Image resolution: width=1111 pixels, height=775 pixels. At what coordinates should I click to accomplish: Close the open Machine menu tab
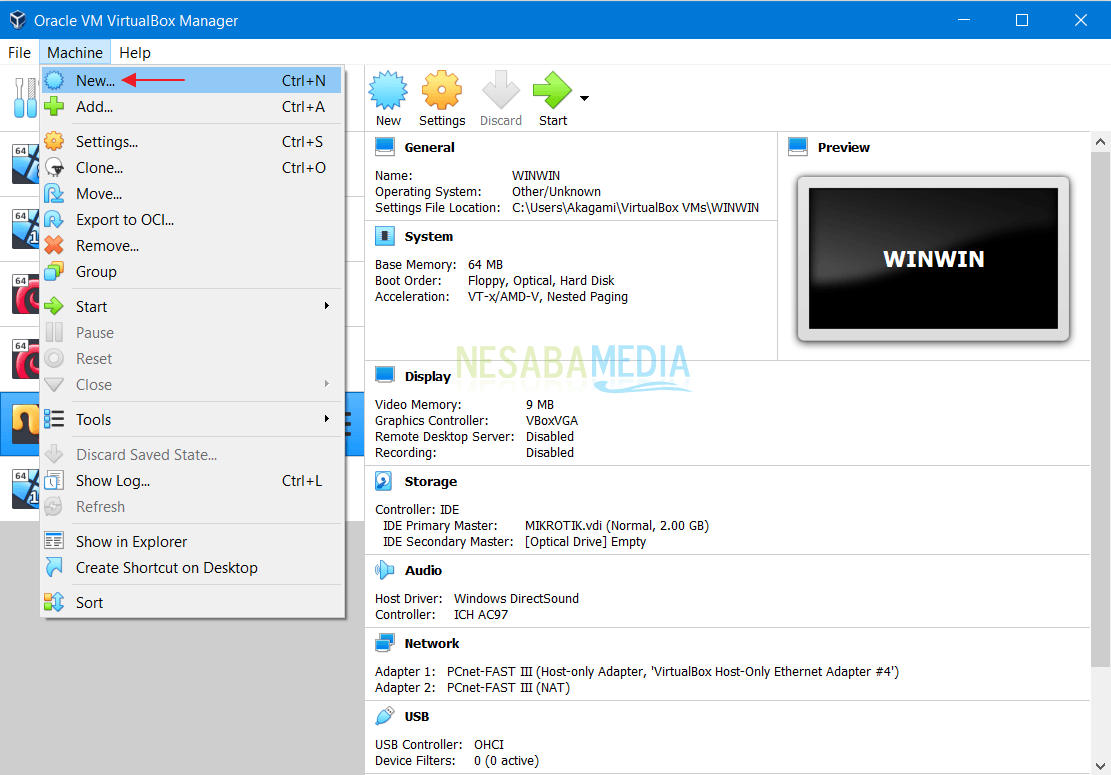point(75,52)
